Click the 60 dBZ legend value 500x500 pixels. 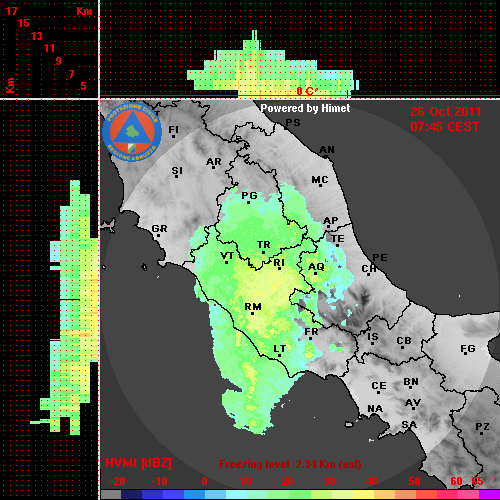[456, 481]
